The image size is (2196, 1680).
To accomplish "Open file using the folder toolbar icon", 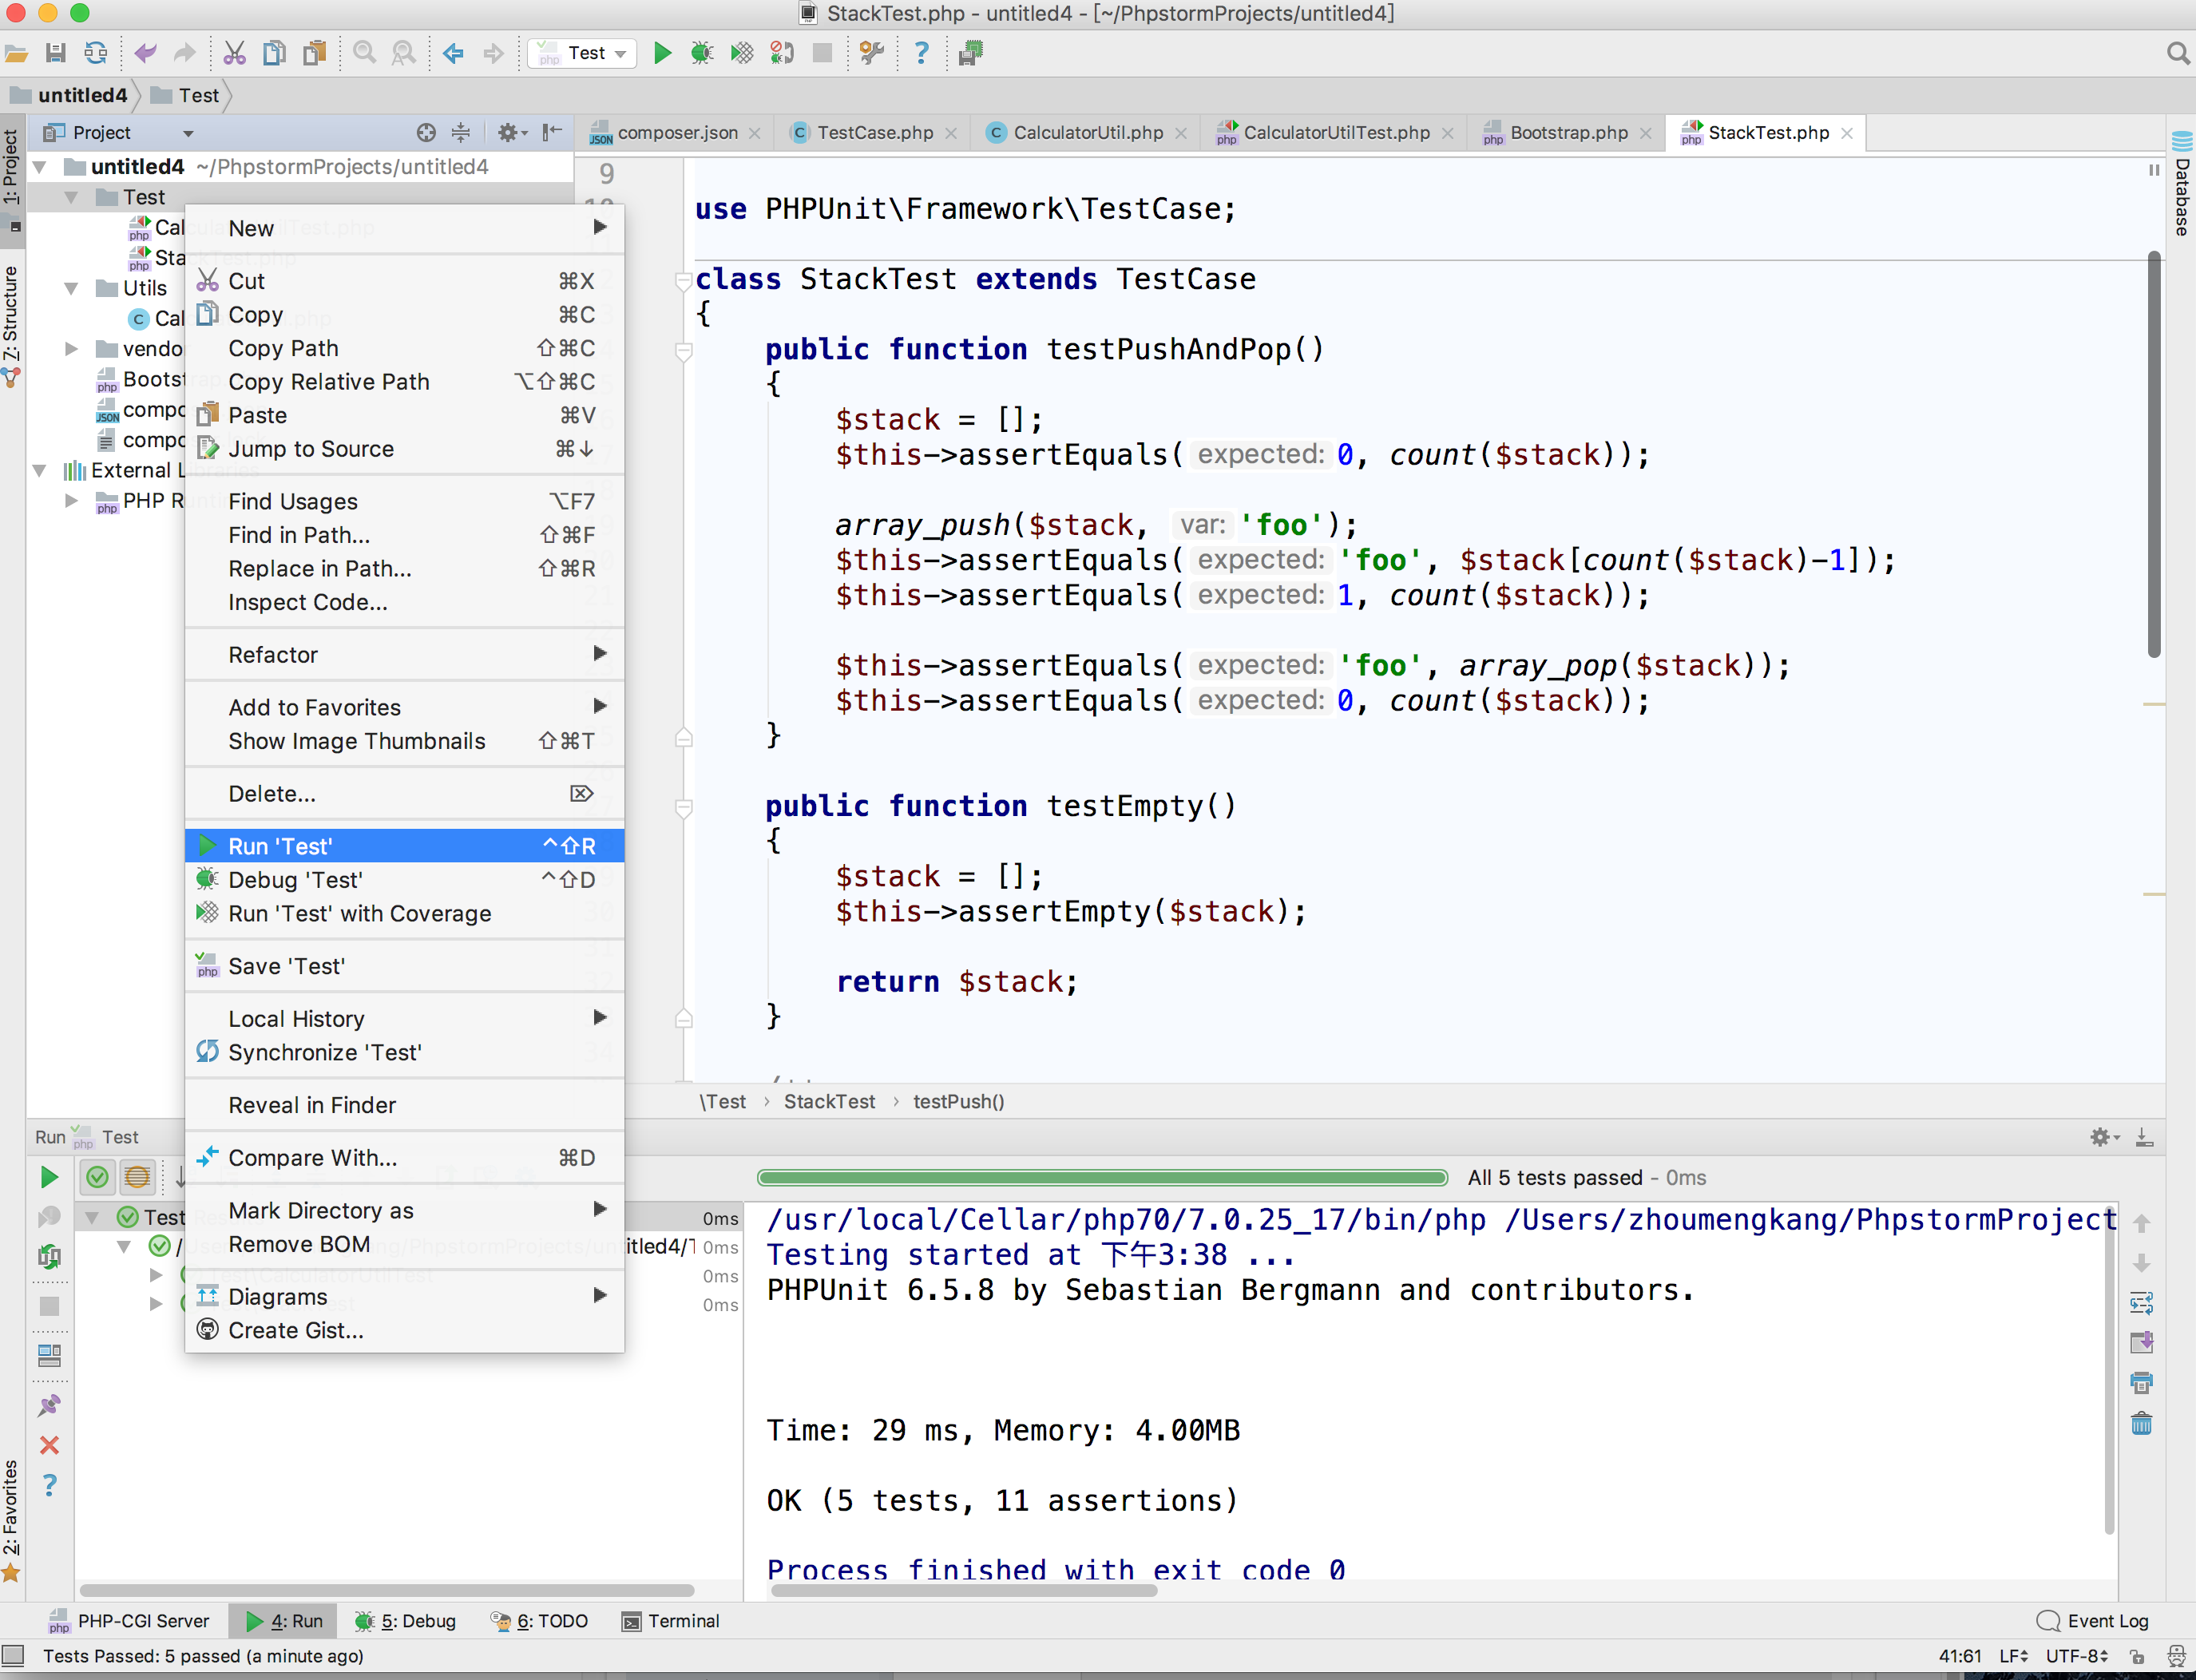I will tap(16, 53).
